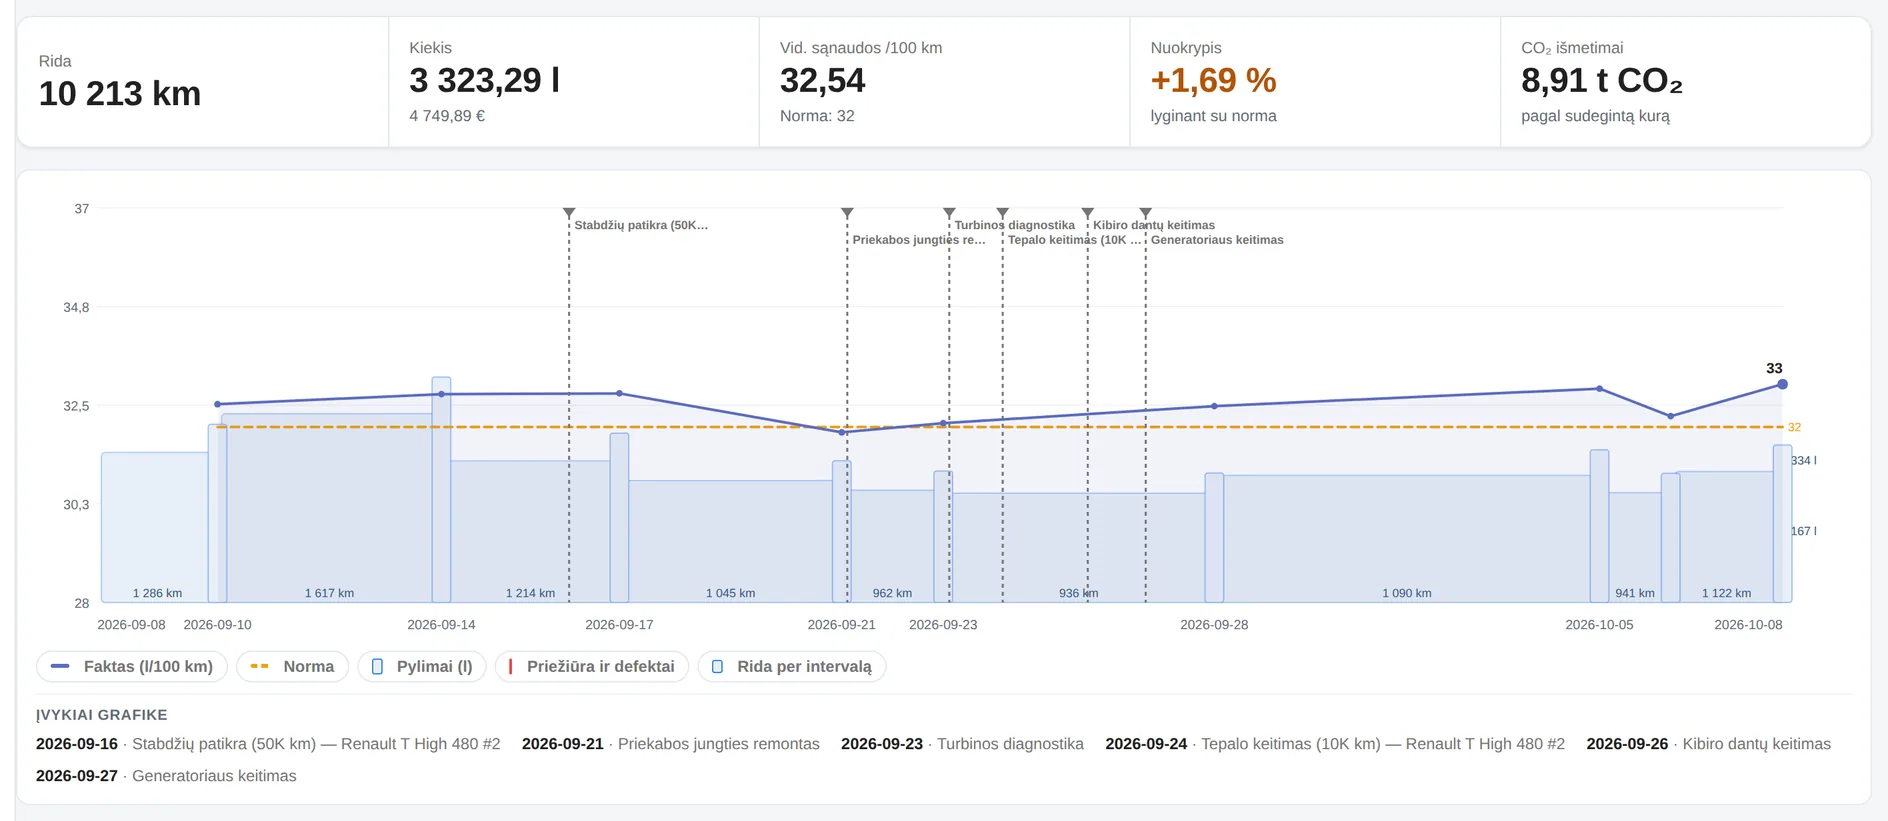Click the 34,8 y-axis label
The height and width of the screenshot is (821, 1888).
click(76, 307)
